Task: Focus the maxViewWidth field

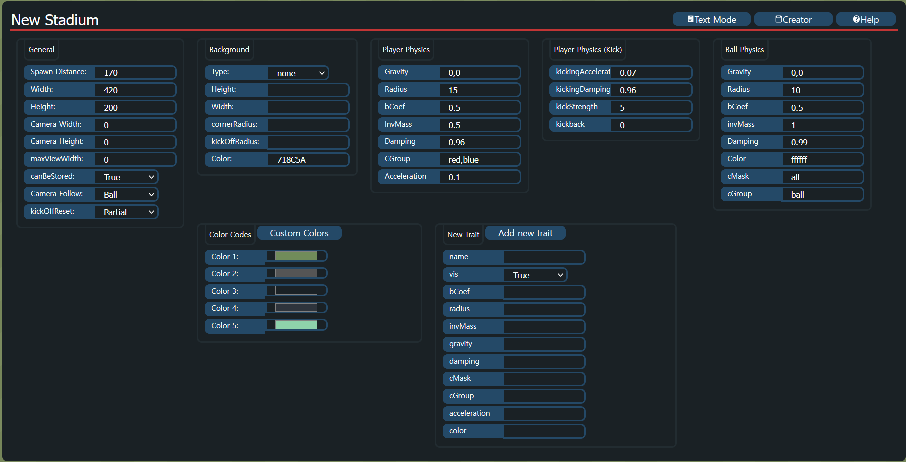Action: (x=136, y=159)
